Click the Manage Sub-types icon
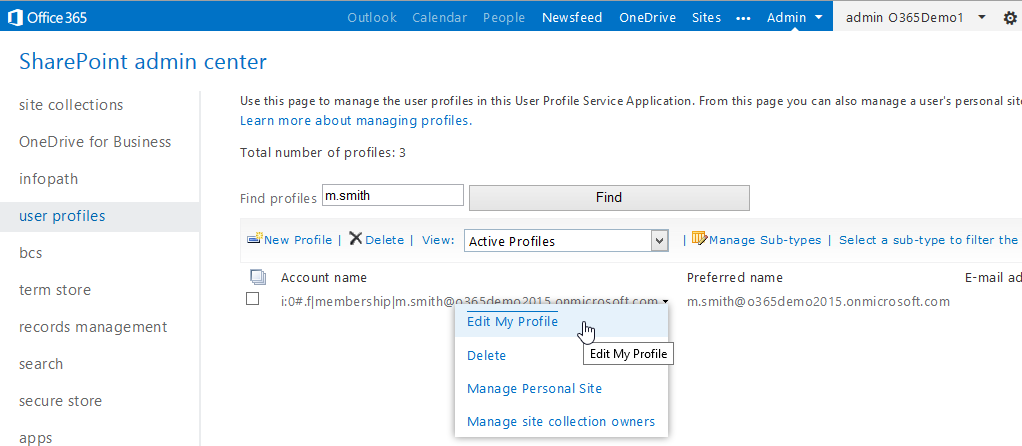The image size is (1022, 446). click(699, 239)
